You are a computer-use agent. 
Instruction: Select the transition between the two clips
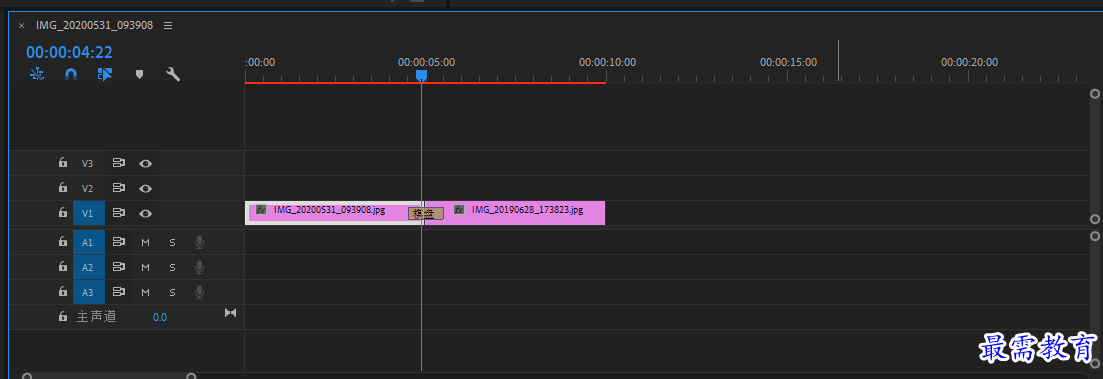coord(426,214)
